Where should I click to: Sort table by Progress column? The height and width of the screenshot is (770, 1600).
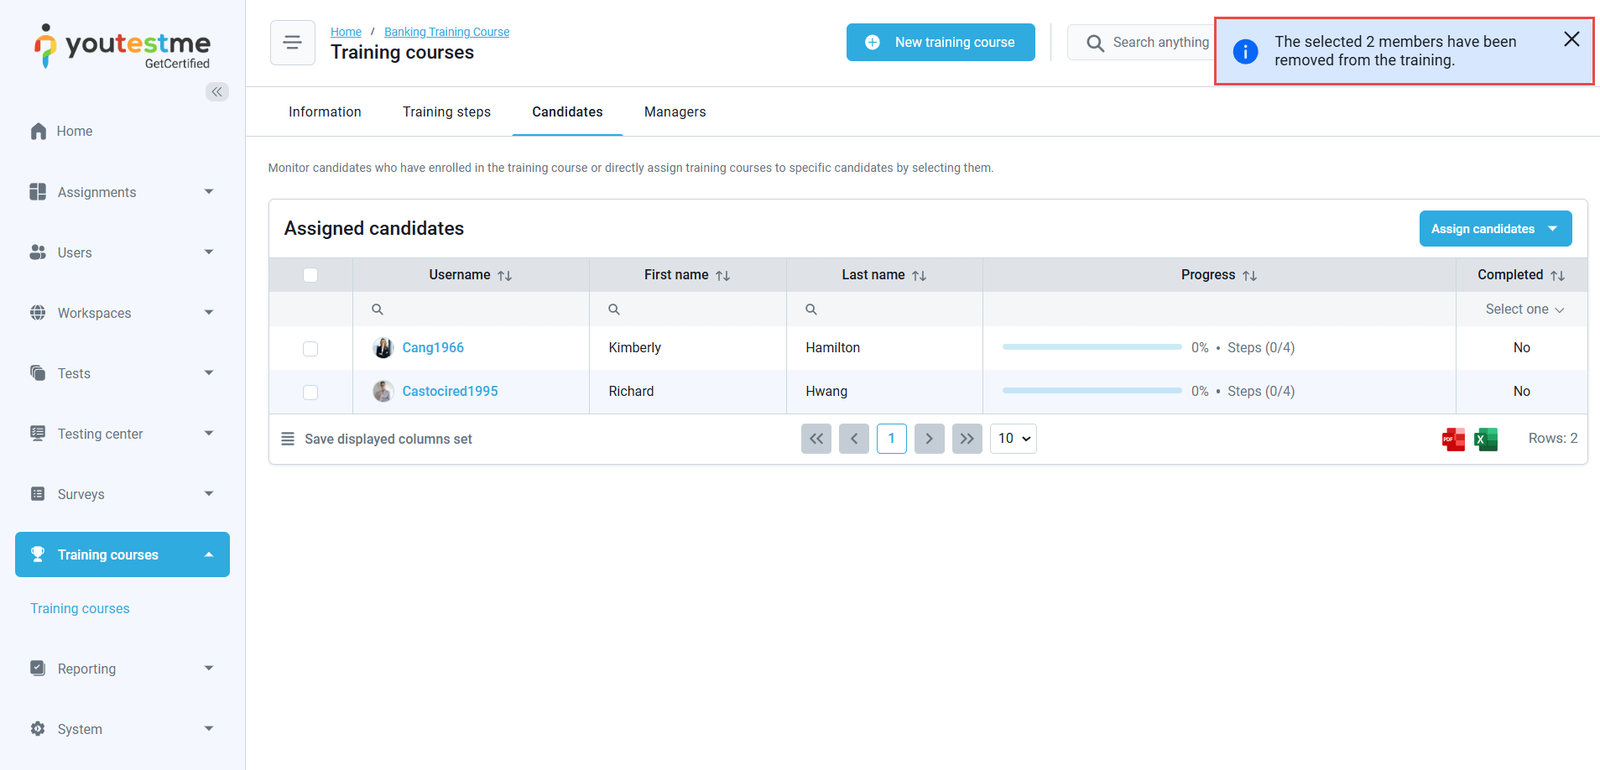coord(1249,276)
